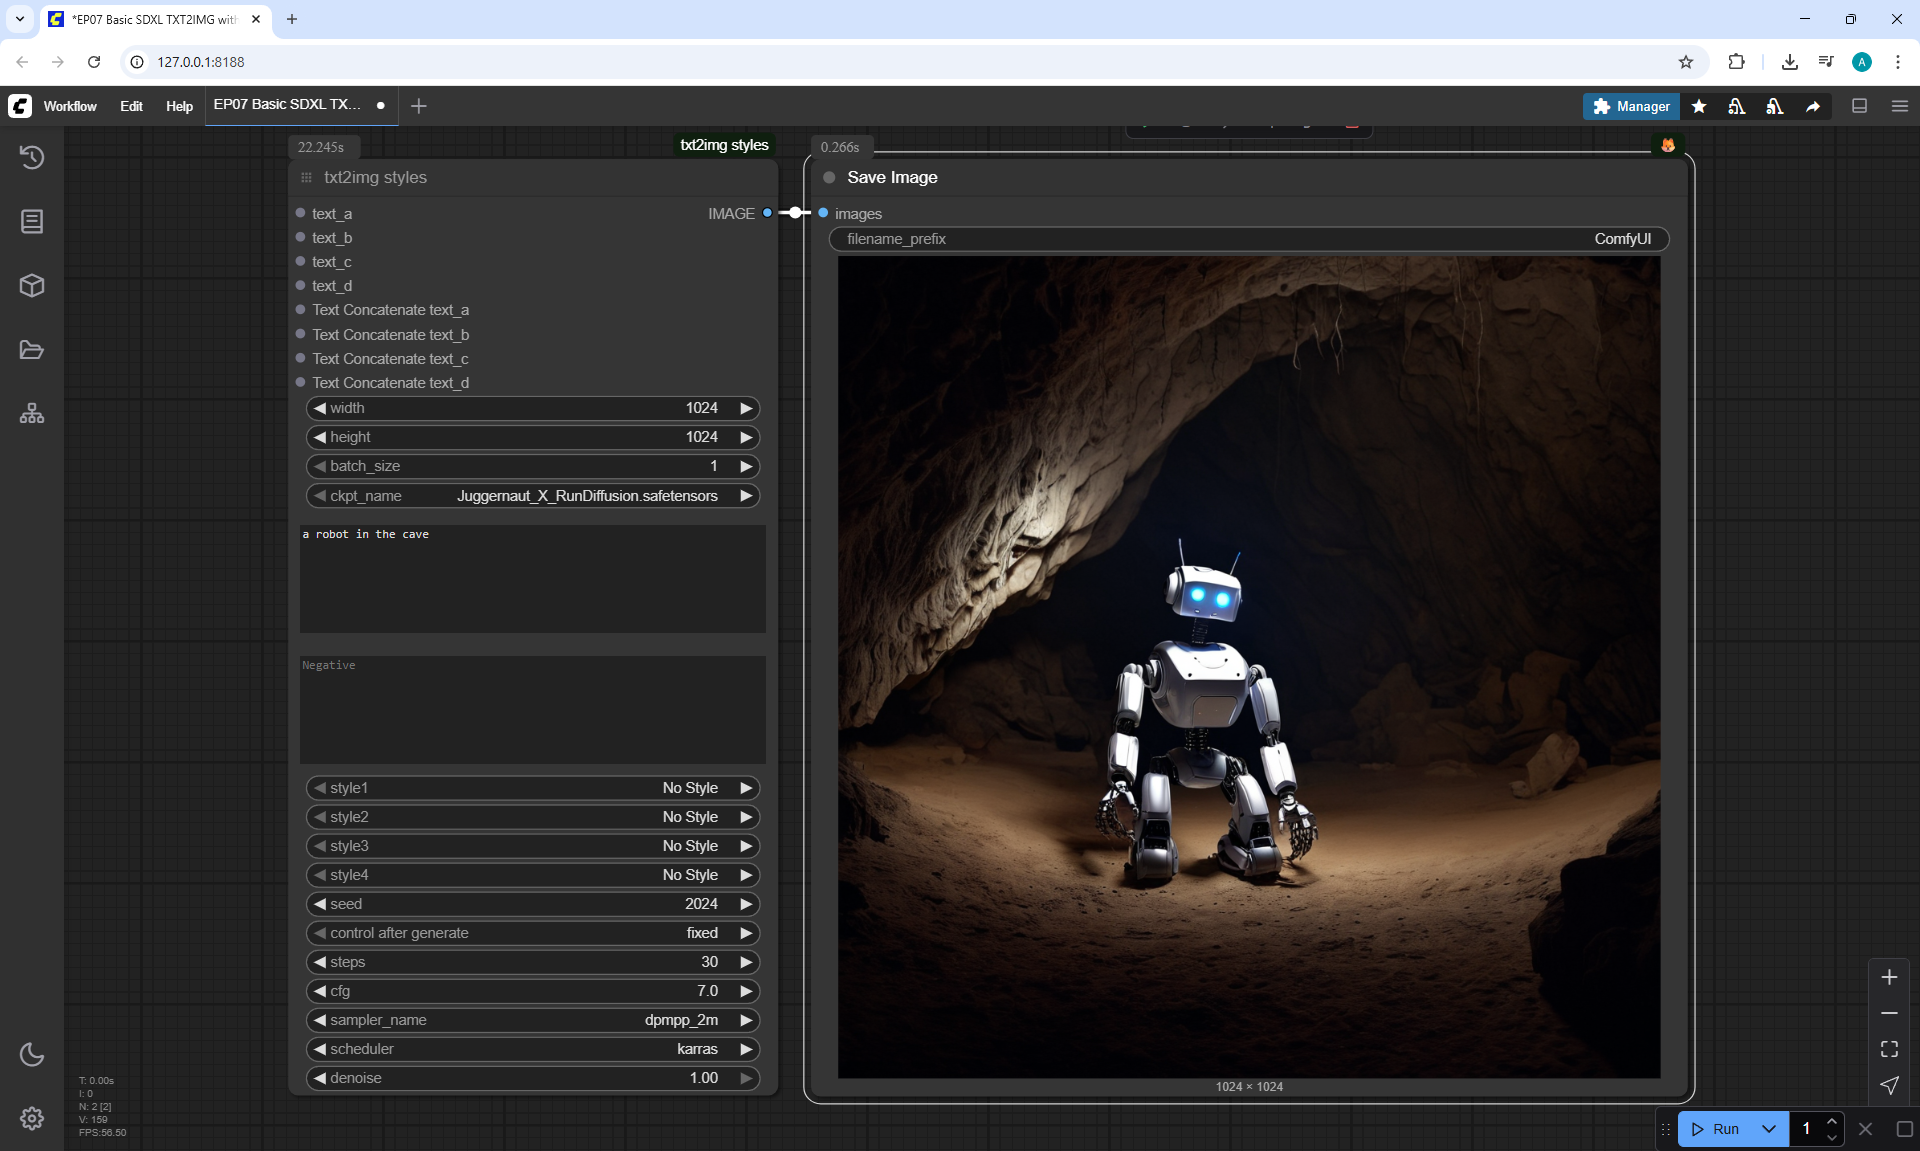Click the Run button

click(x=1717, y=1129)
